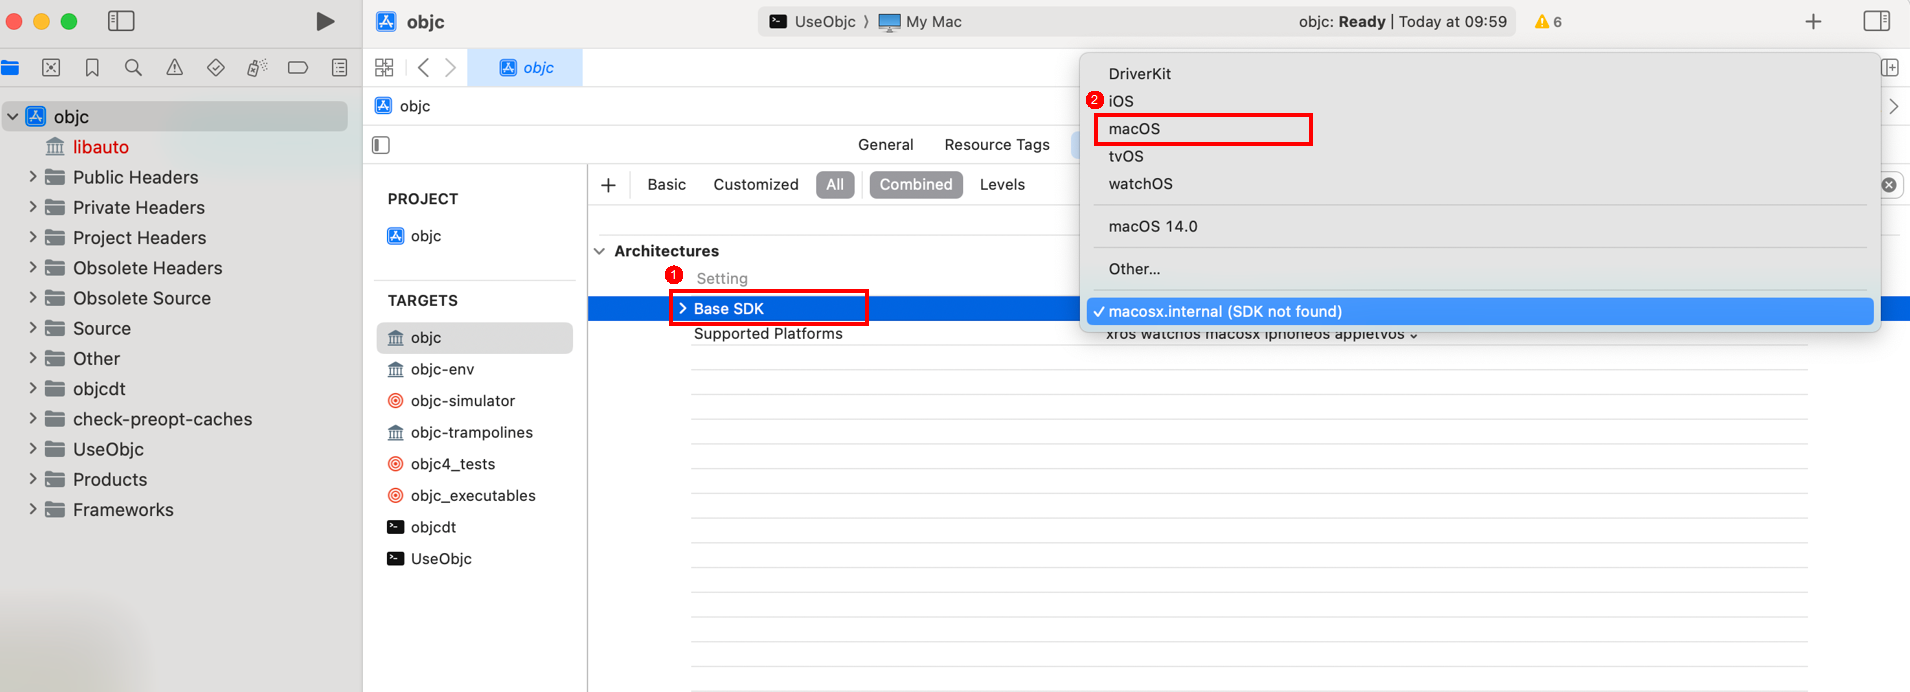Clear the build settings search filter
Screen dimensions: 1910x692
click(x=1889, y=185)
